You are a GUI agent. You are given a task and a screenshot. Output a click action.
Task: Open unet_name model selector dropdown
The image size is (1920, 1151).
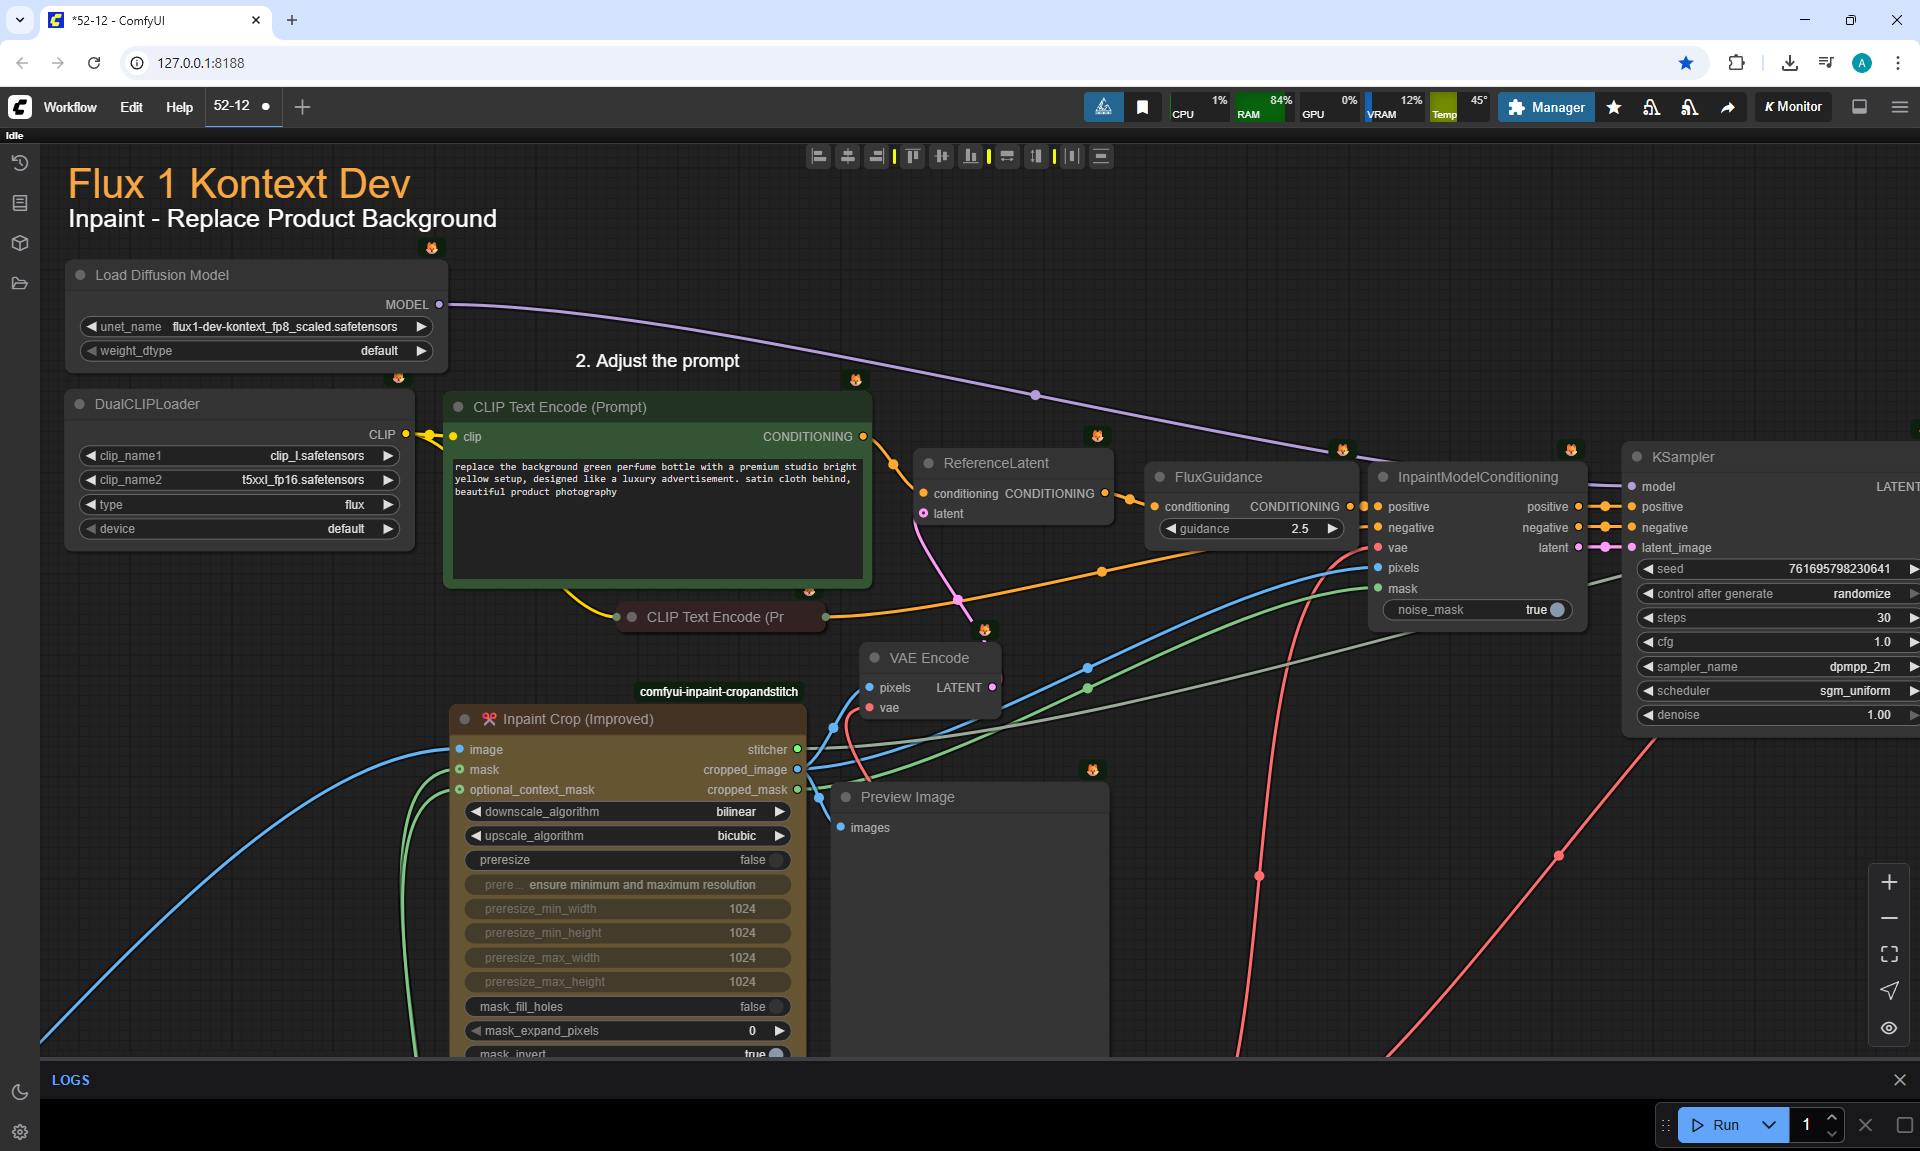tap(256, 327)
